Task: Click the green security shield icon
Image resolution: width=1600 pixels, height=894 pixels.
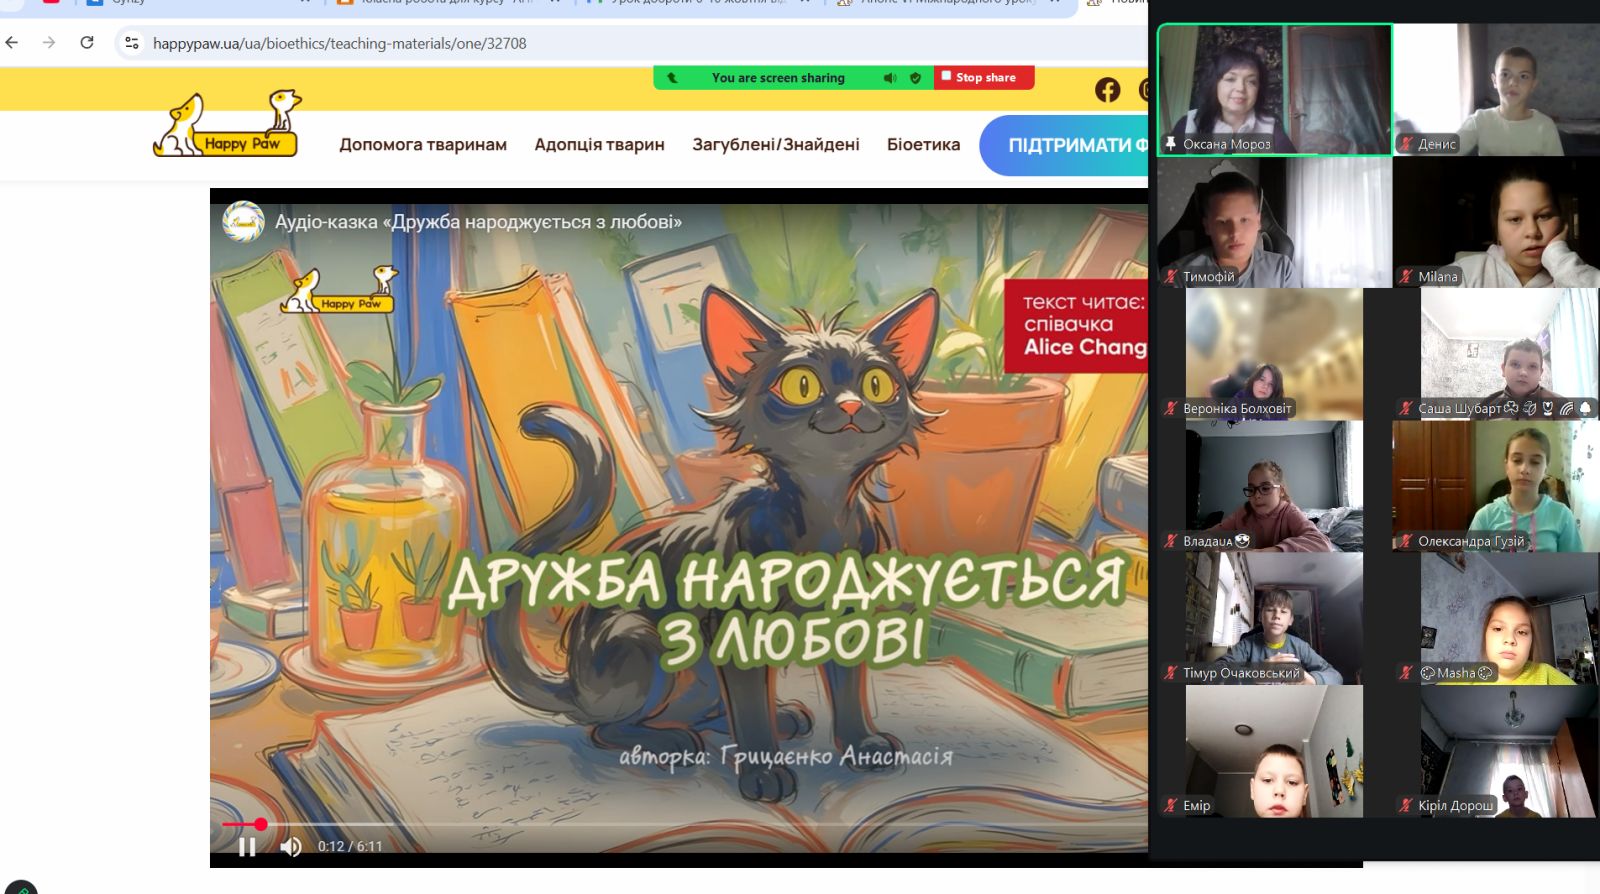Action: (x=915, y=78)
